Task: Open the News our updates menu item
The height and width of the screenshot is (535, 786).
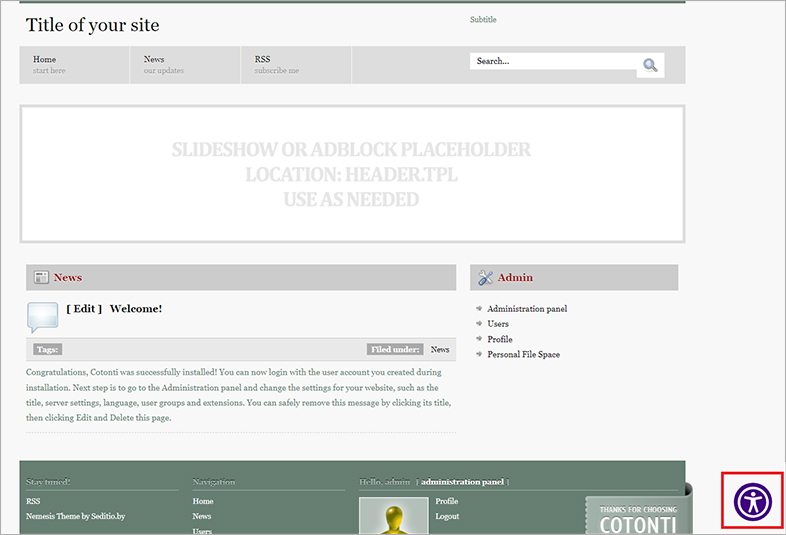Action: tap(185, 65)
